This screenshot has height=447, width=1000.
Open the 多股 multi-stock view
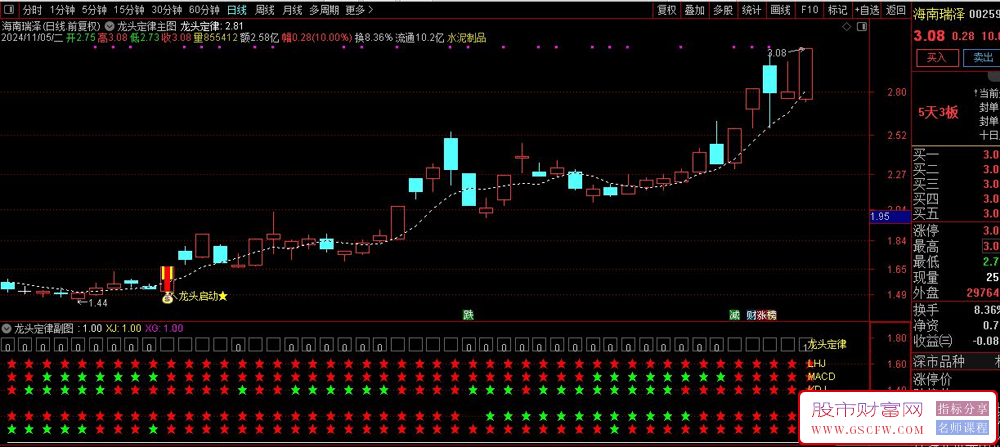(x=723, y=10)
